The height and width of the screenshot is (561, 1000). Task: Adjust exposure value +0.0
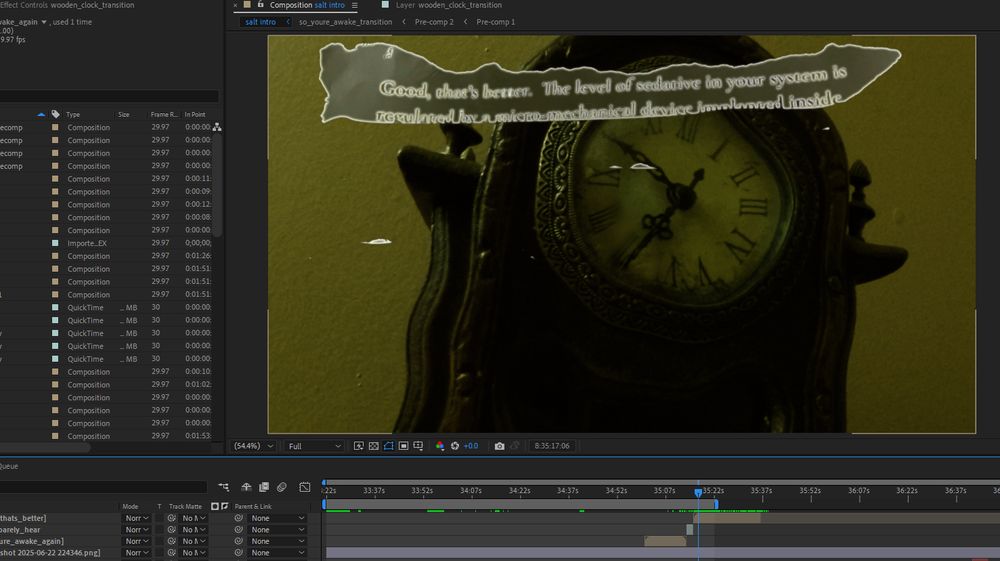click(471, 446)
